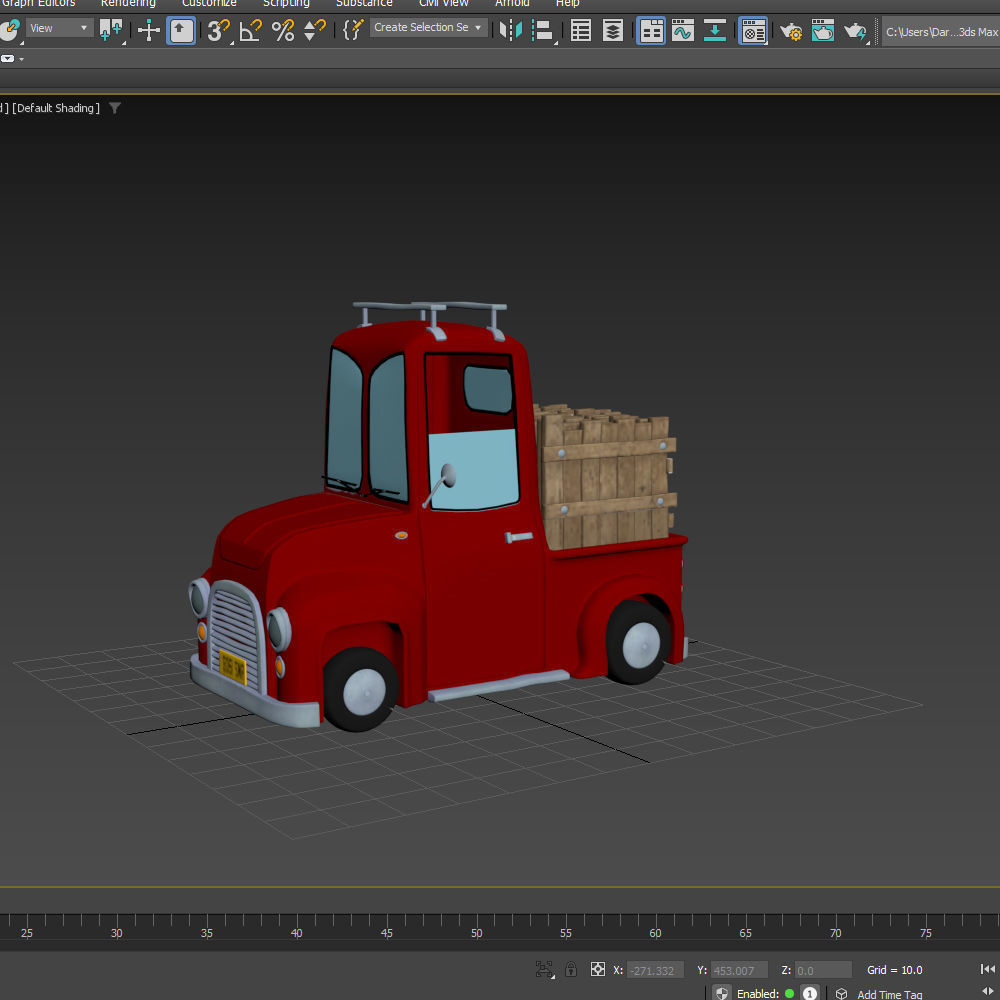This screenshot has width=1000, height=1000.
Task: Click the Mirror tool icon
Action: [511, 30]
